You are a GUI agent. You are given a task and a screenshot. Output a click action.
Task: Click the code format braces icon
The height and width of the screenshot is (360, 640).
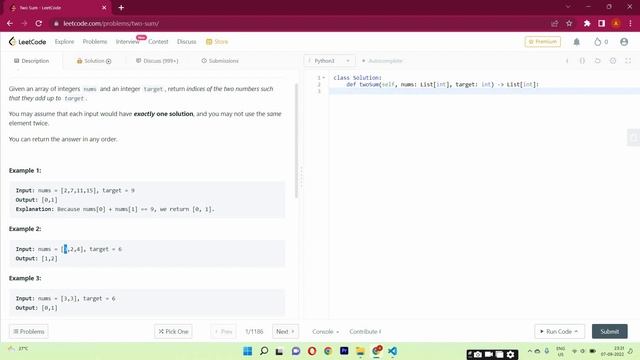(x=582, y=61)
